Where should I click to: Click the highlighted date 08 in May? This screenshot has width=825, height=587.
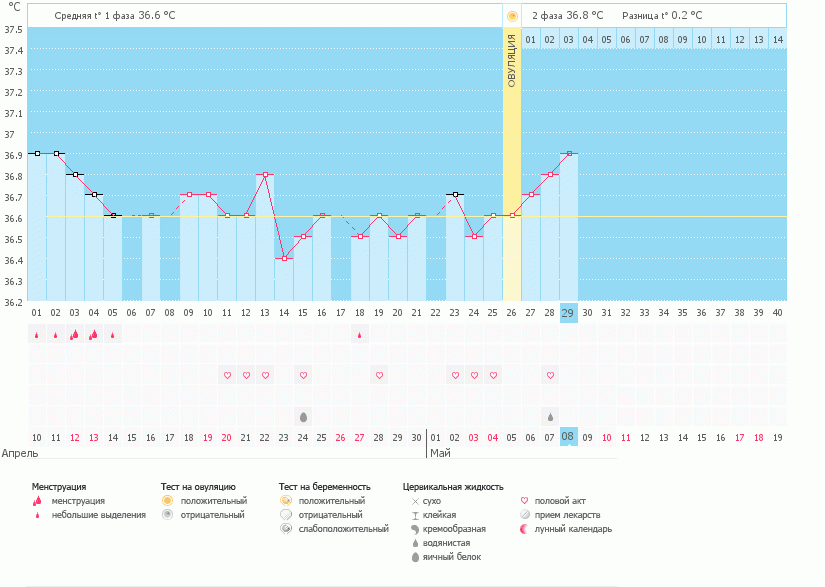(x=568, y=437)
